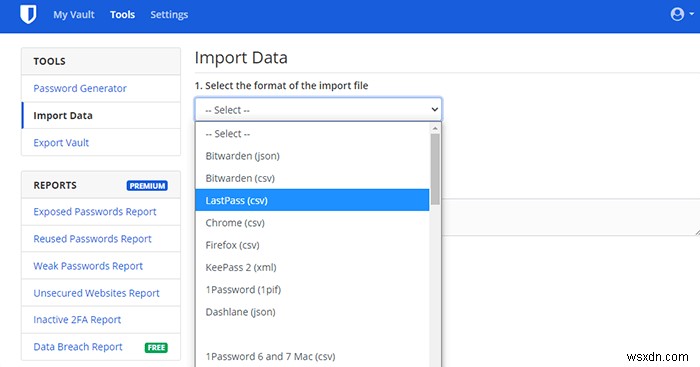
Task: Open Data Breach Report
Action: (78, 347)
